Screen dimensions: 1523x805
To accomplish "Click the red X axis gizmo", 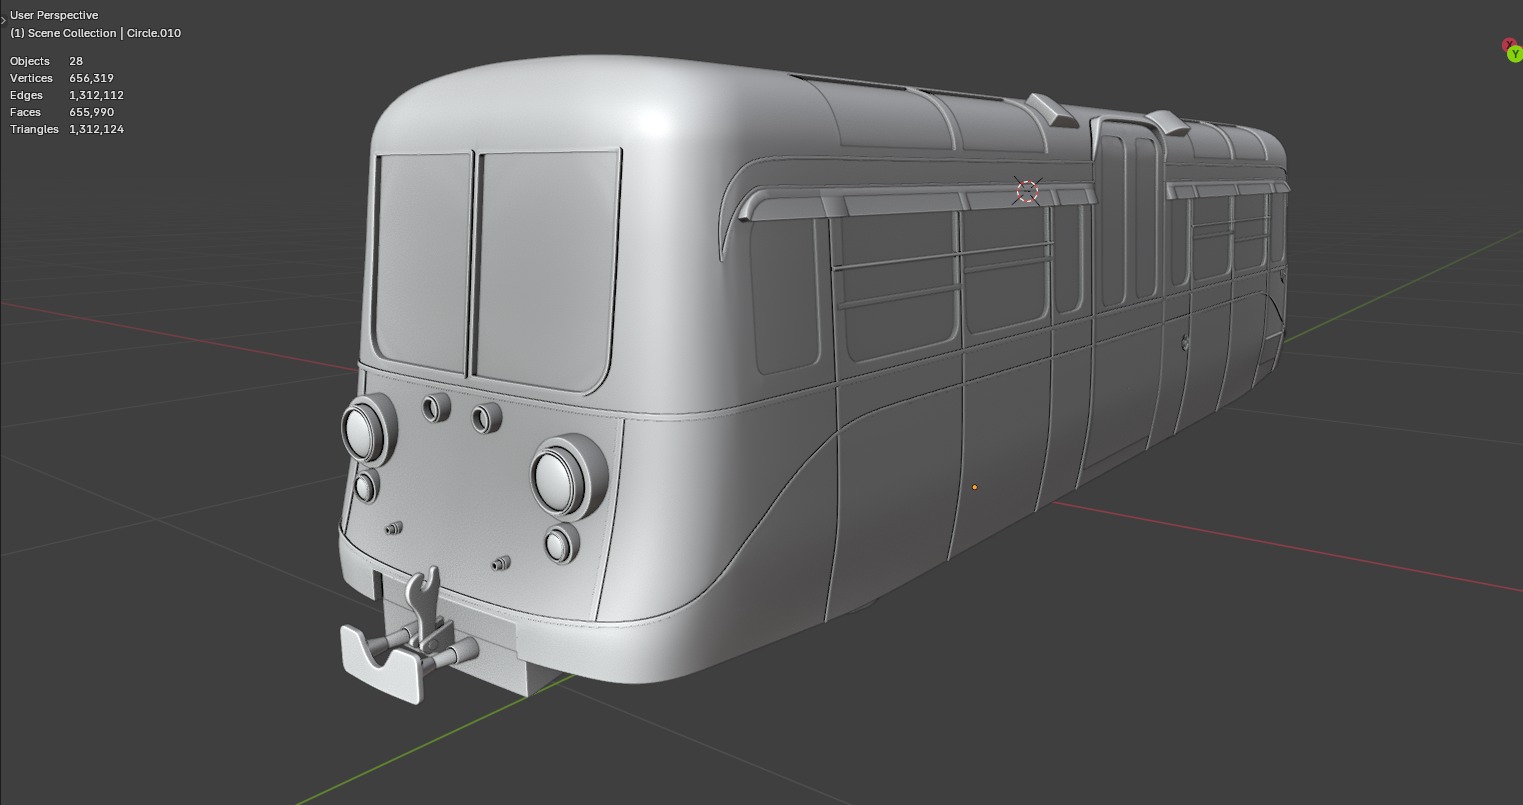I will click(x=1509, y=45).
